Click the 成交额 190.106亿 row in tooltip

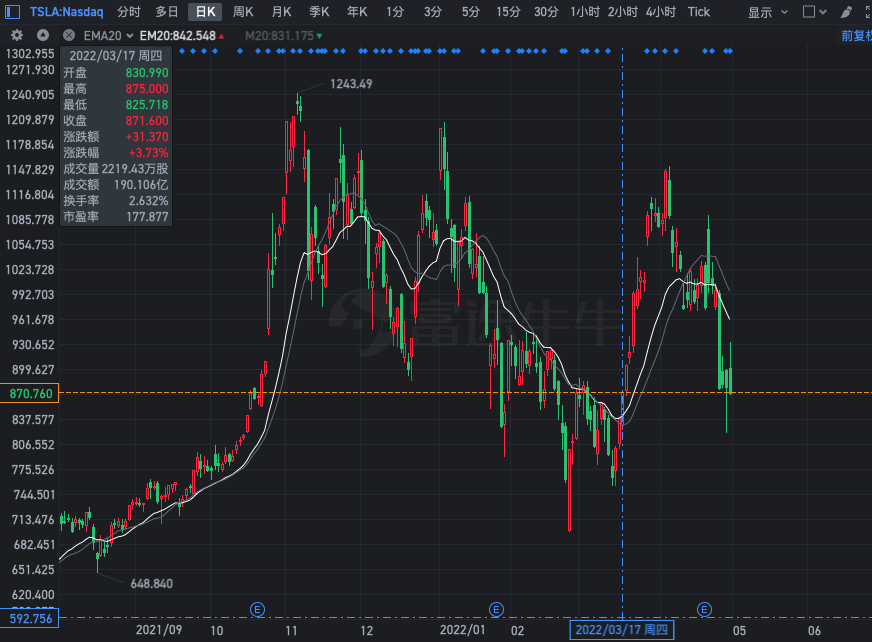tap(116, 185)
